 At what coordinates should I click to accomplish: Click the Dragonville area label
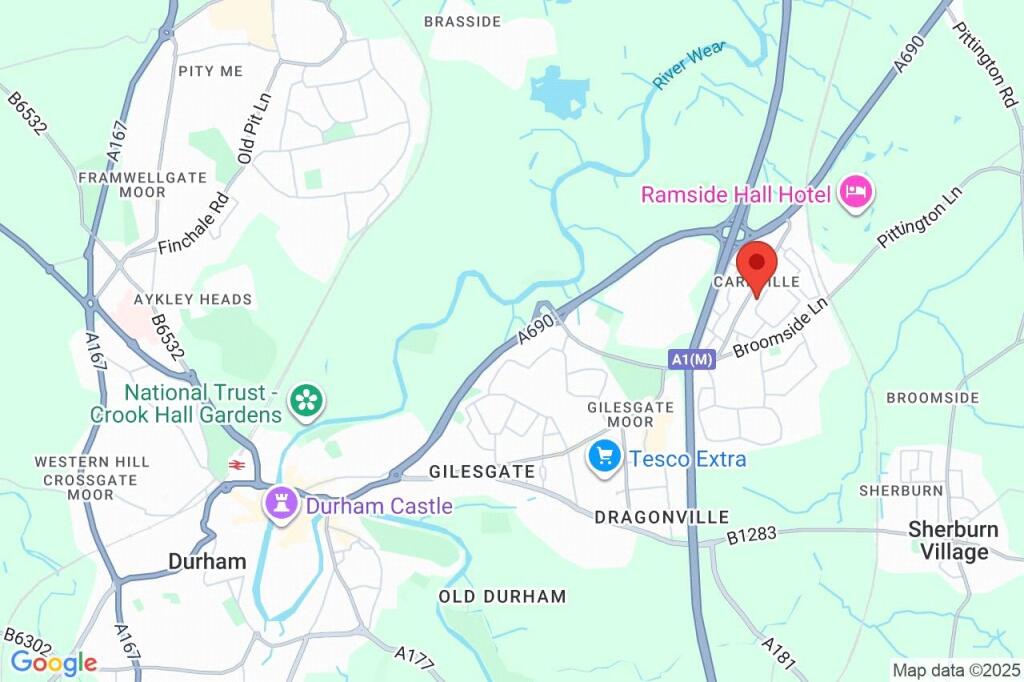click(x=662, y=517)
